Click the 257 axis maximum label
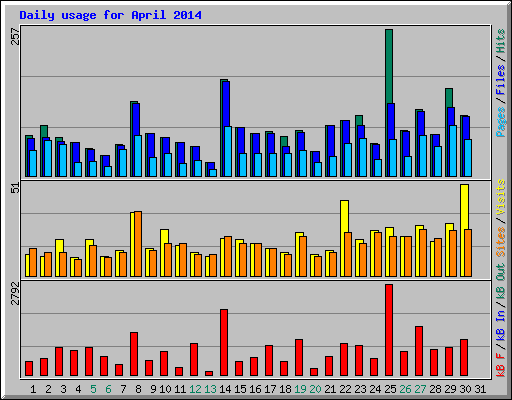512x400 pixels. [x=15, y=37]
